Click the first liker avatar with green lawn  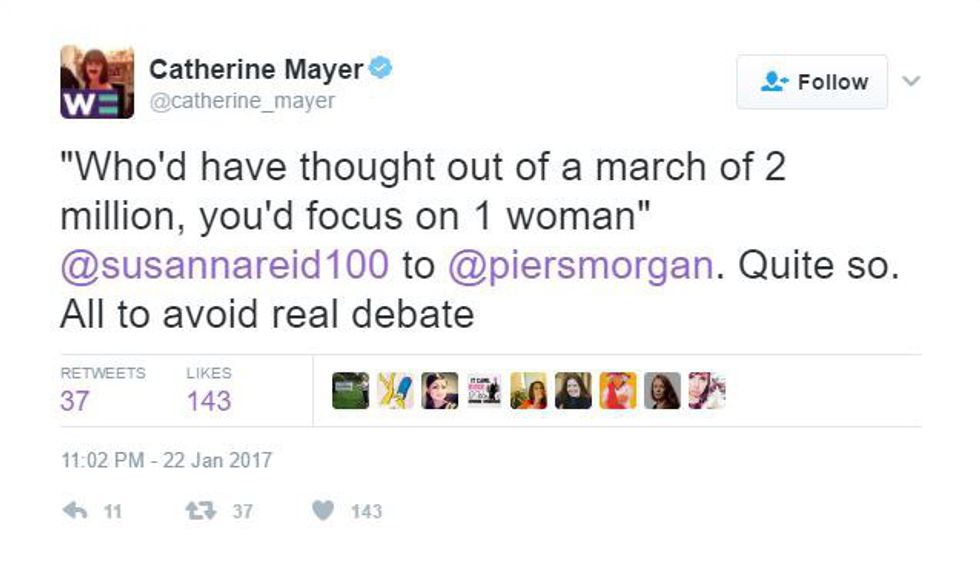click(x=350, y=390)
